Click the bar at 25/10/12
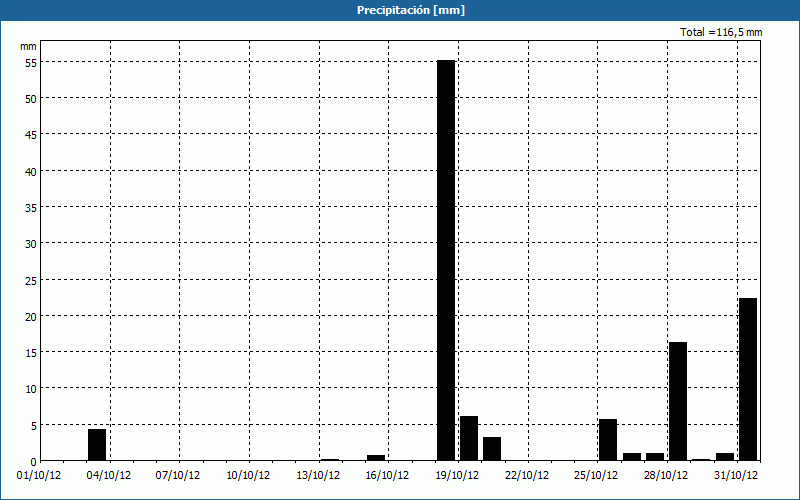Screen dimensions: 800x500 [x=608, y=440]
